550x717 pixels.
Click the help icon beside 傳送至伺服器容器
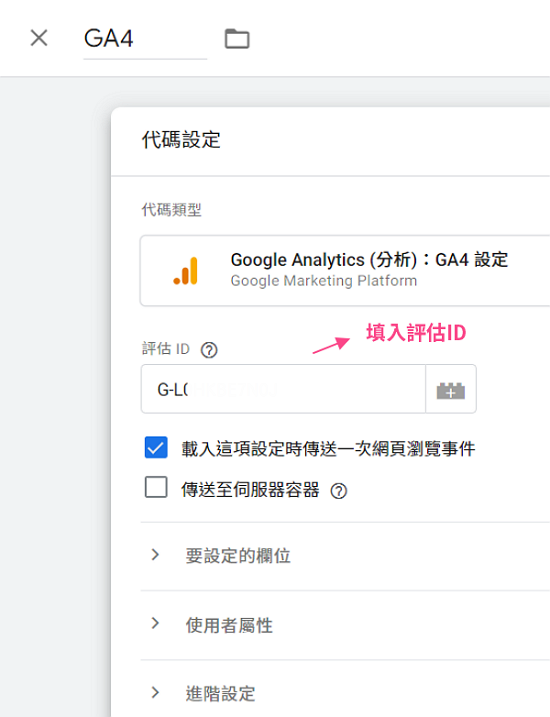click(x=339, y=491)
